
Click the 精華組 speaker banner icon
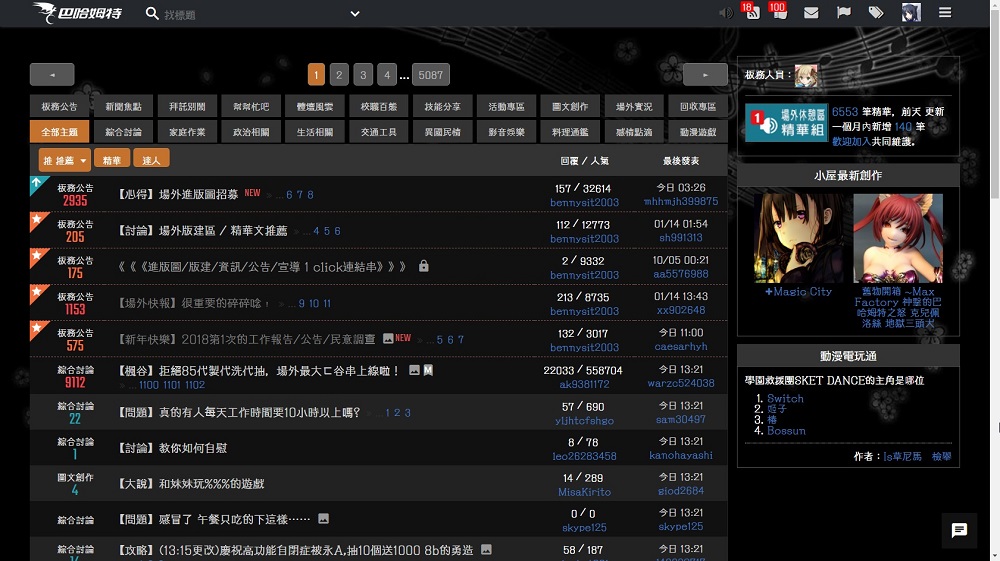(x=786, y=122)
